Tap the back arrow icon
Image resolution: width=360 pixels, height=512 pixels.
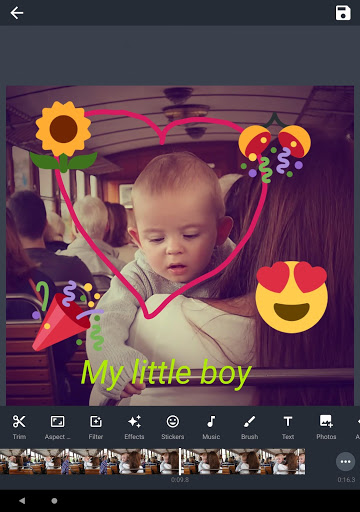pyautogui.click(x=17, y=13)
